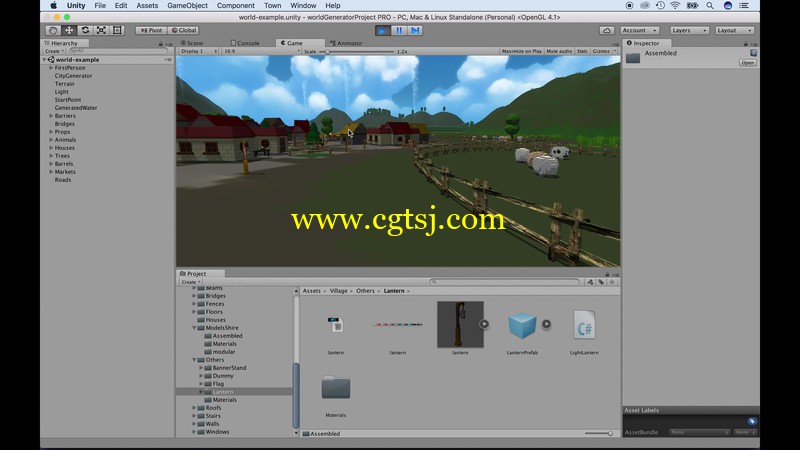The width and height of the screenshot is (800, 450).
Task: Open the GameObject menu
Action: pos(187,6)
